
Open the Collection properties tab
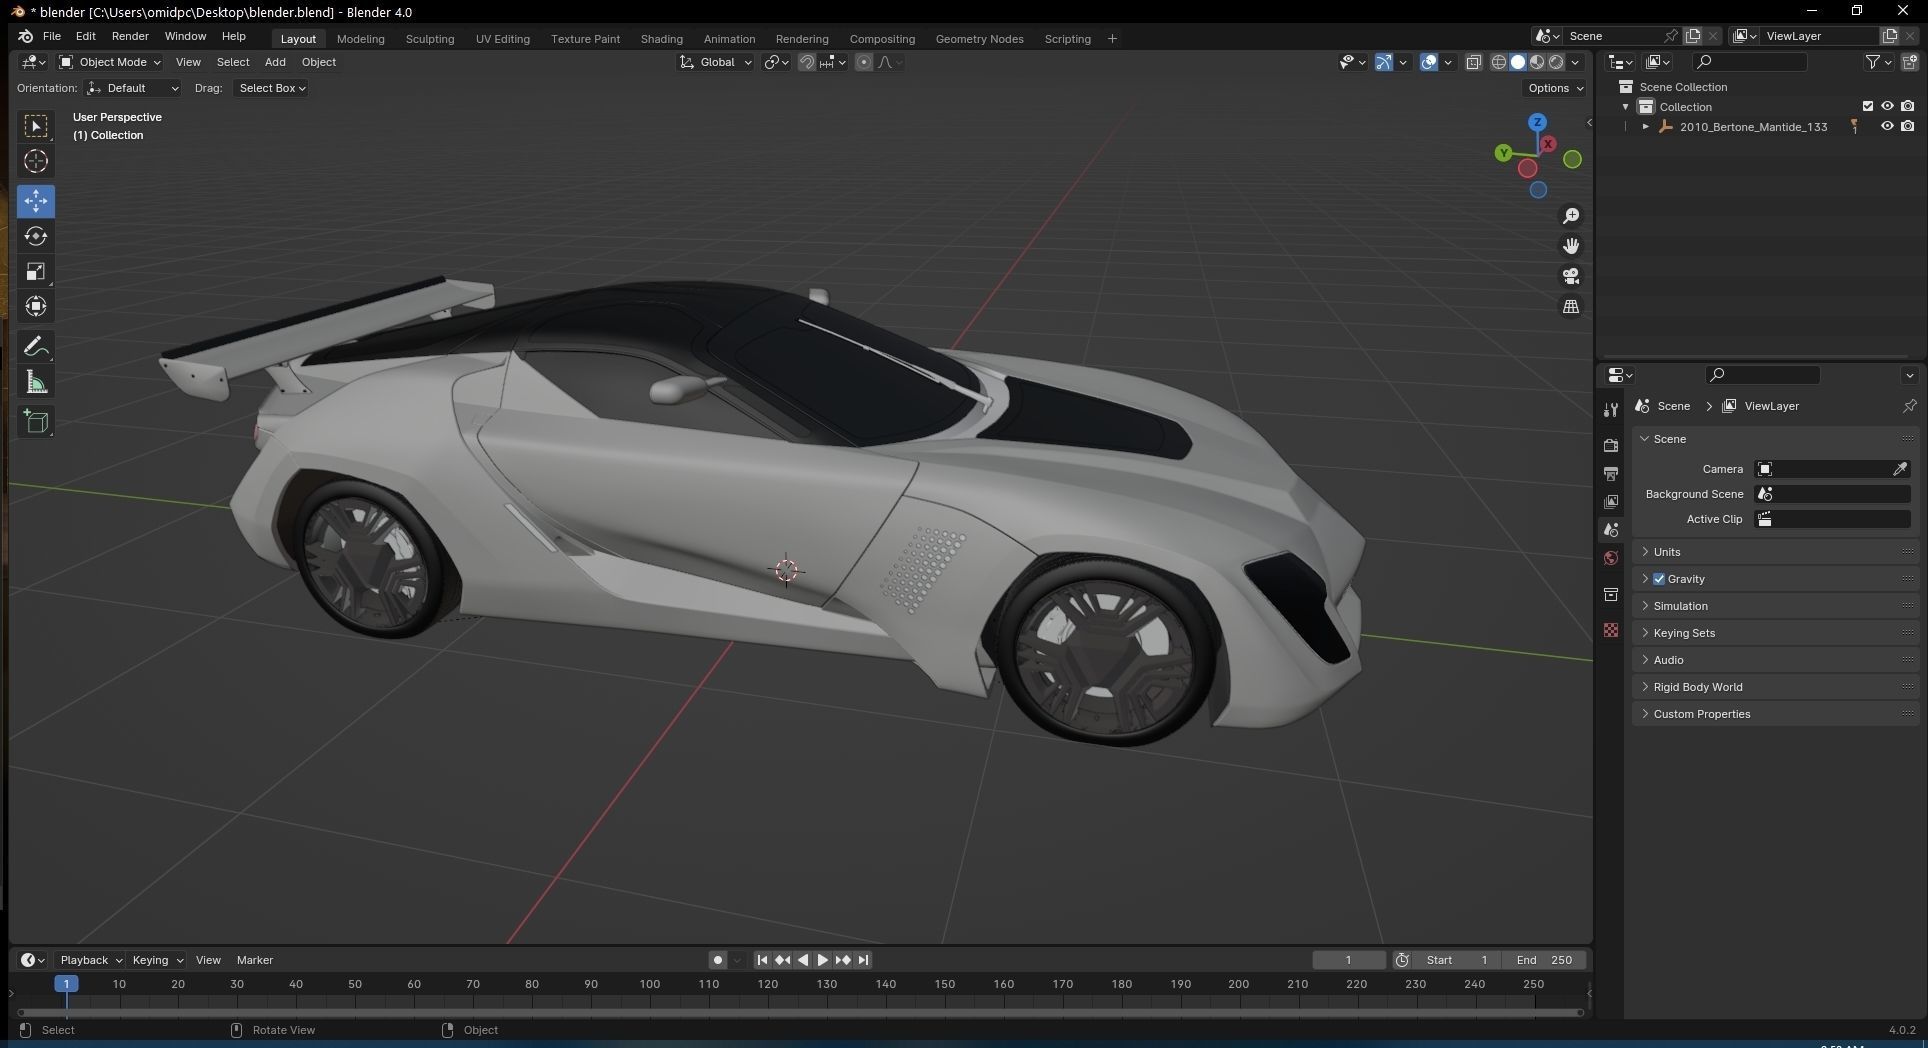coord(1610,594)
